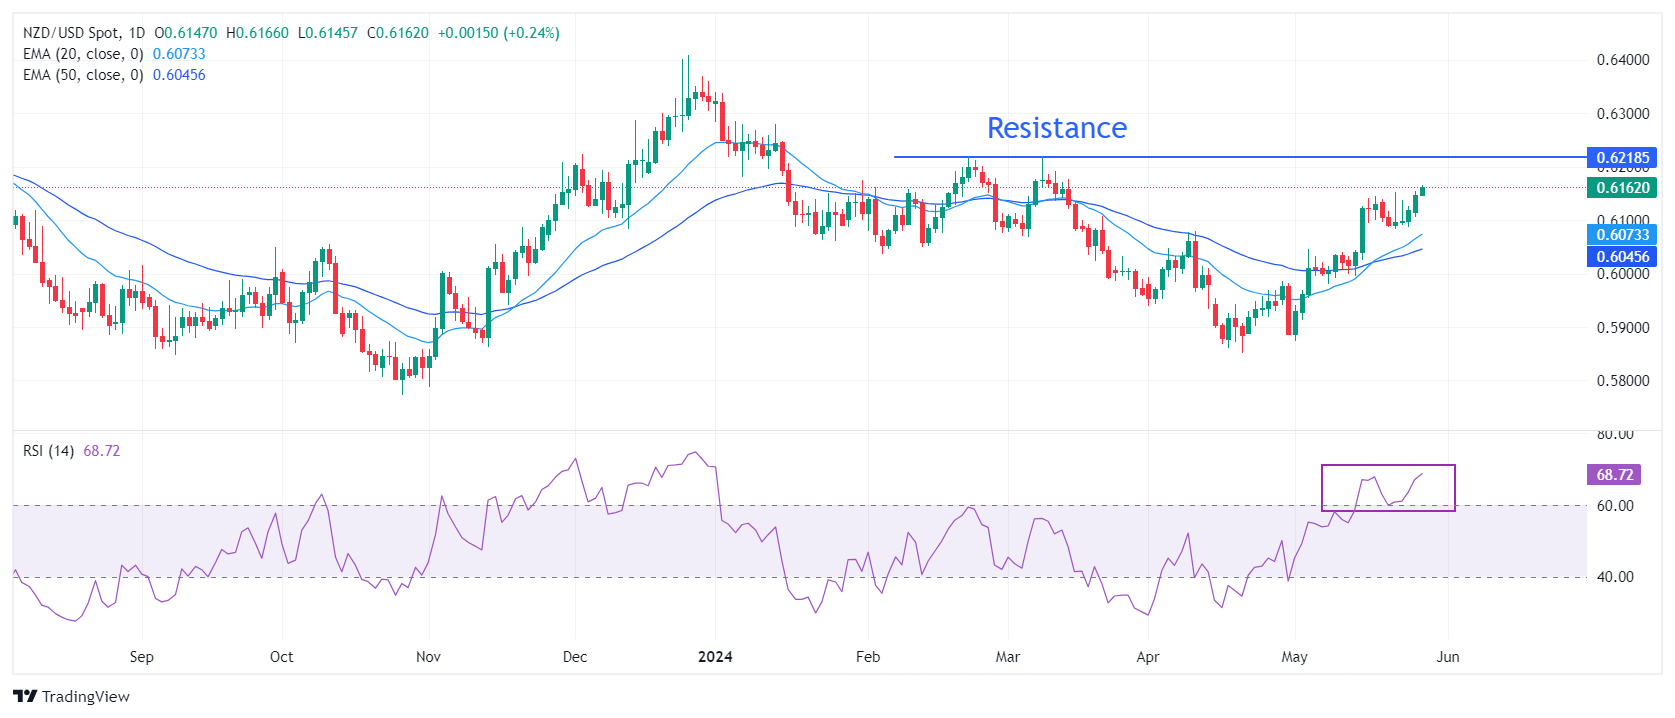The image size is (1675, 718).
Task: Select the green 0.61620 current price tag
Action: click(x=1621, y=188)
